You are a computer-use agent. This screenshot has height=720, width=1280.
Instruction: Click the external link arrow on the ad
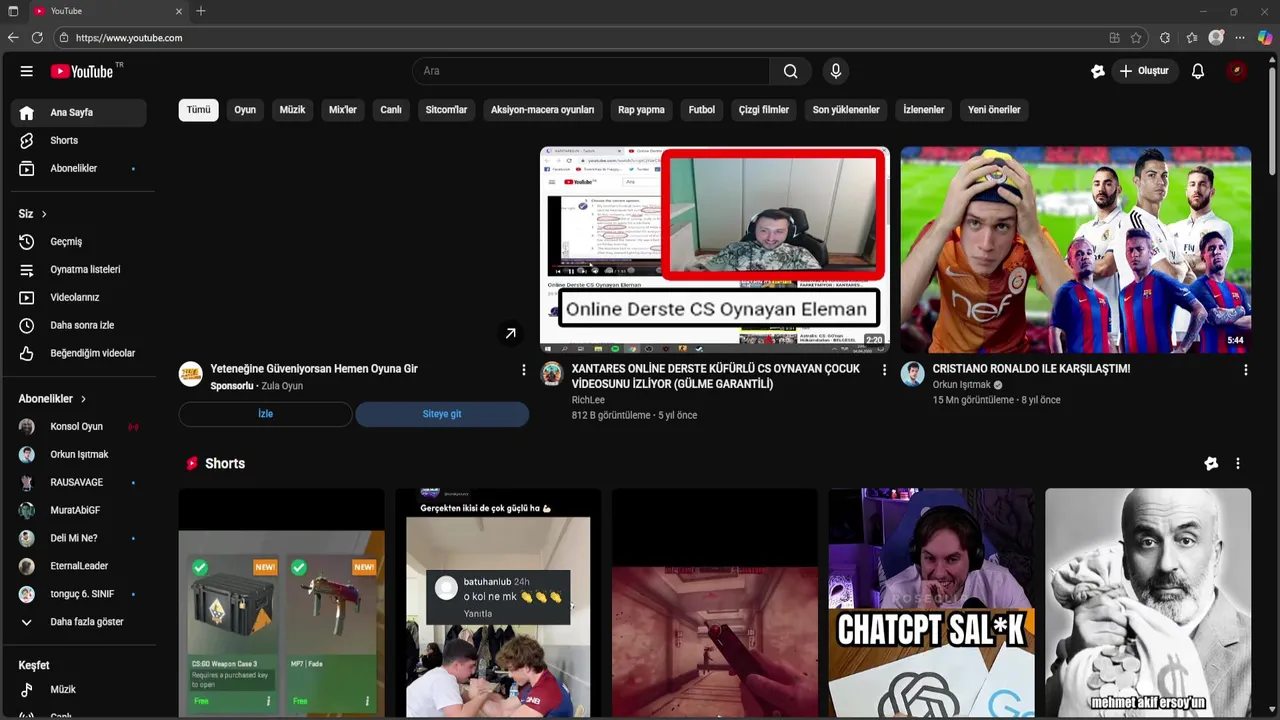pos(510,334)
